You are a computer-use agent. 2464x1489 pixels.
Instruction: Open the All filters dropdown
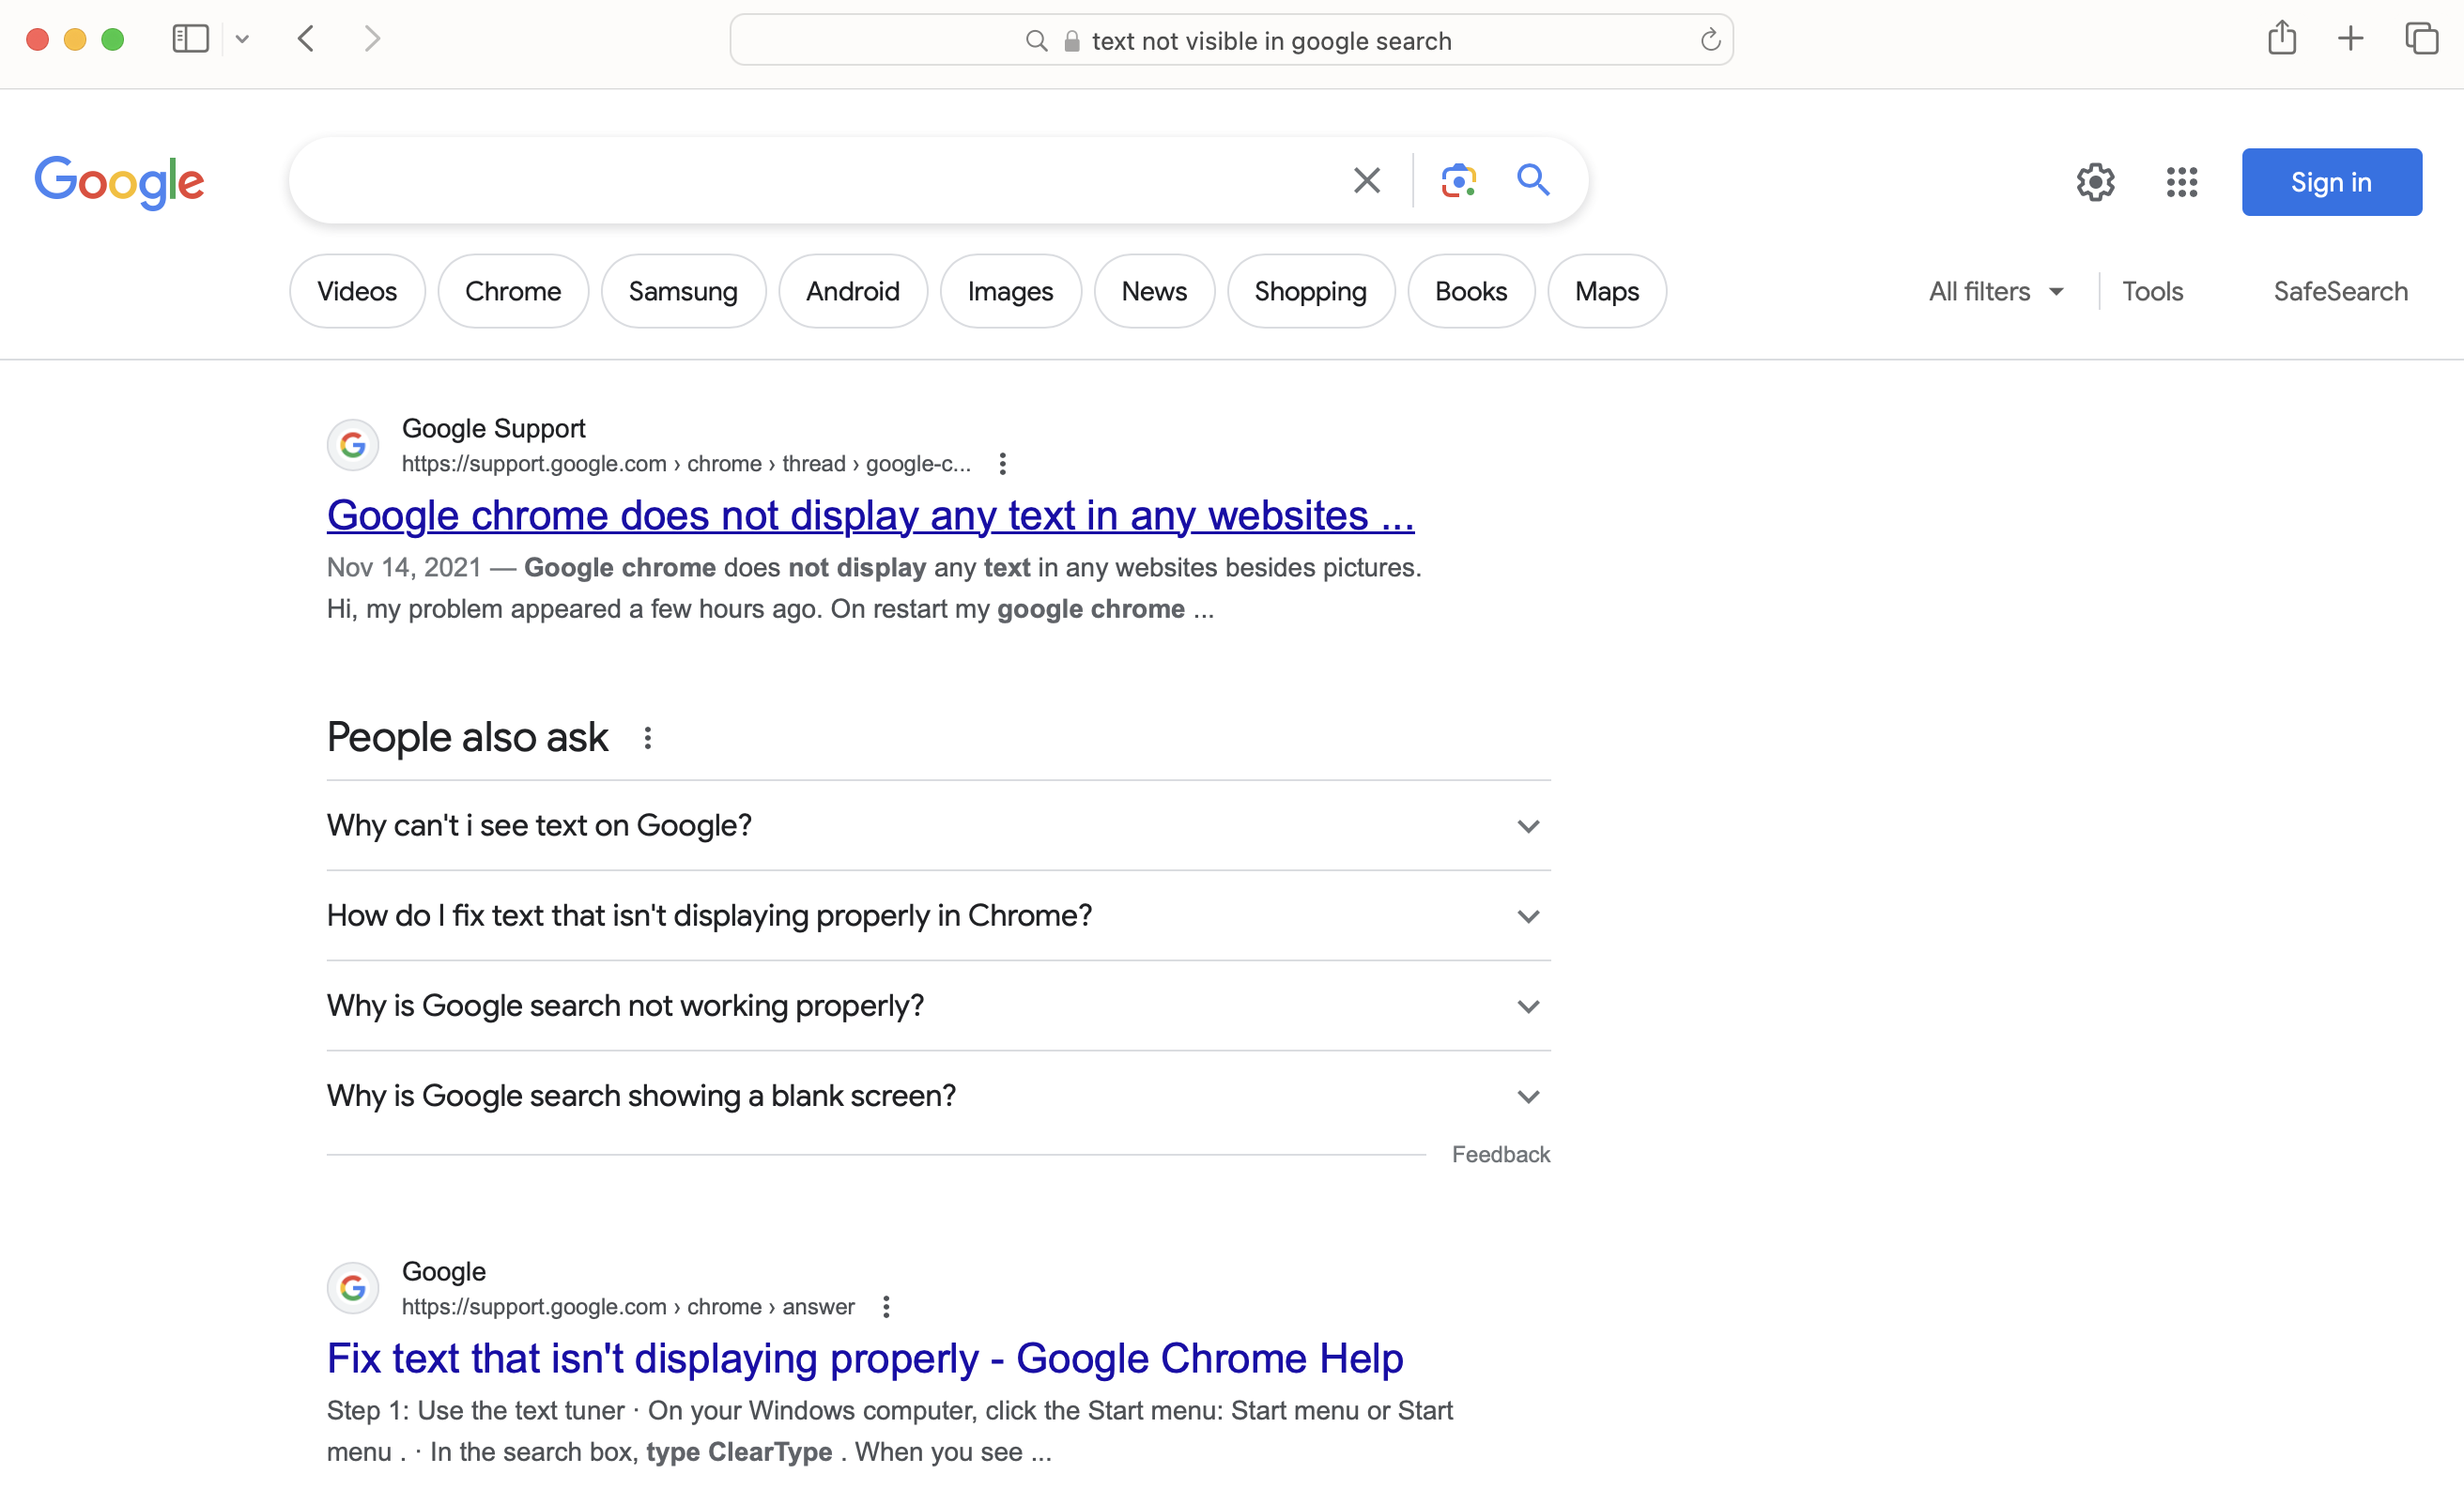point(1995,292)
